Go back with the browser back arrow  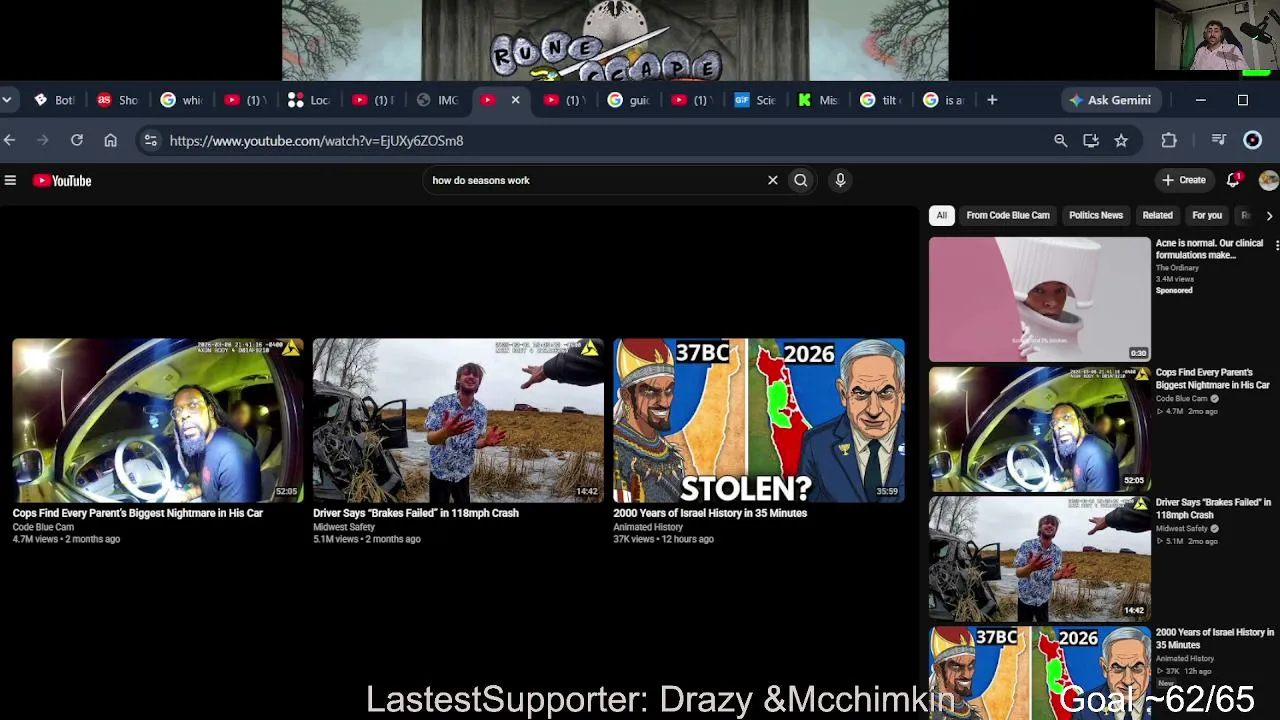pyautogui.click(x=10, y=141)
